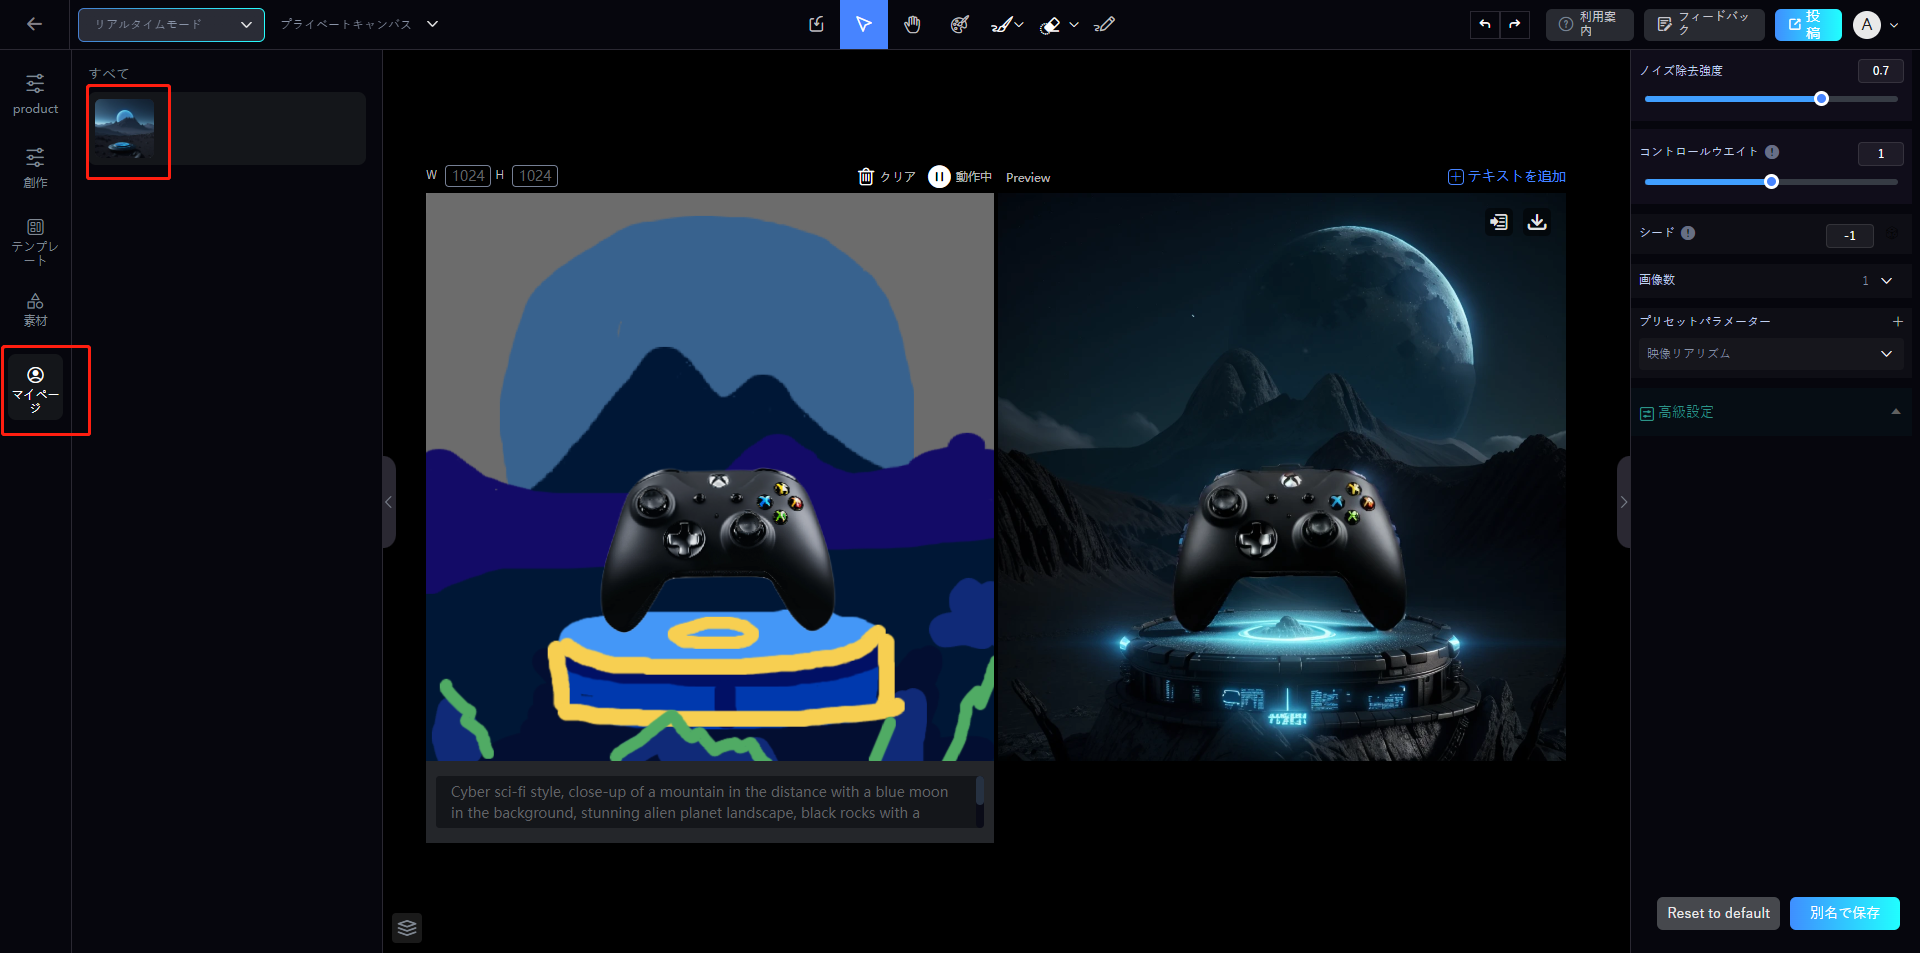Select the eraser tool
Screen dimensions: 1920x953
[1050, 25]
